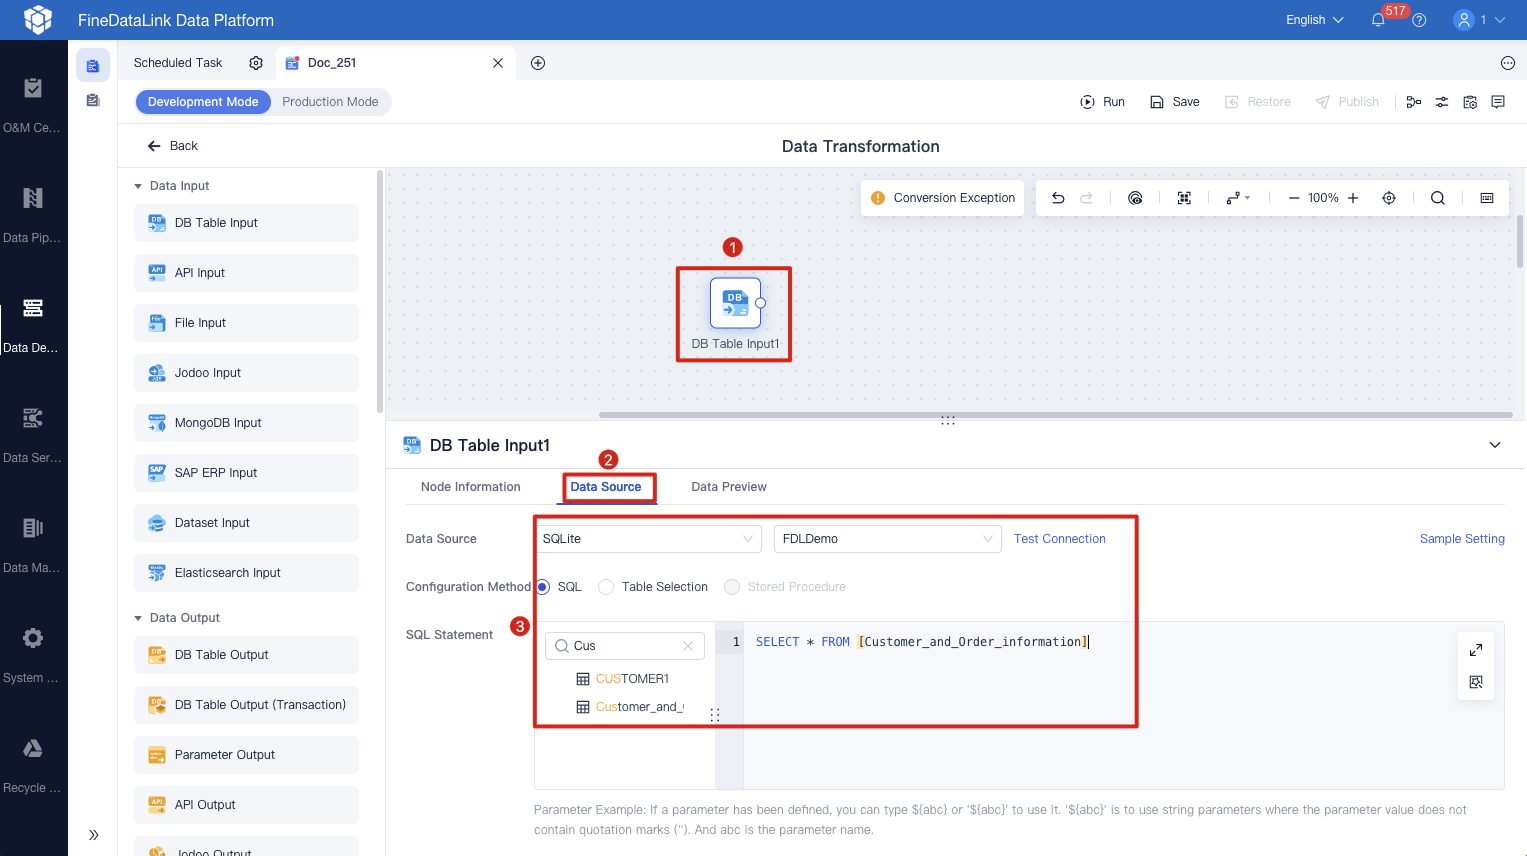Collapse the Data Input section

[138, 186]
